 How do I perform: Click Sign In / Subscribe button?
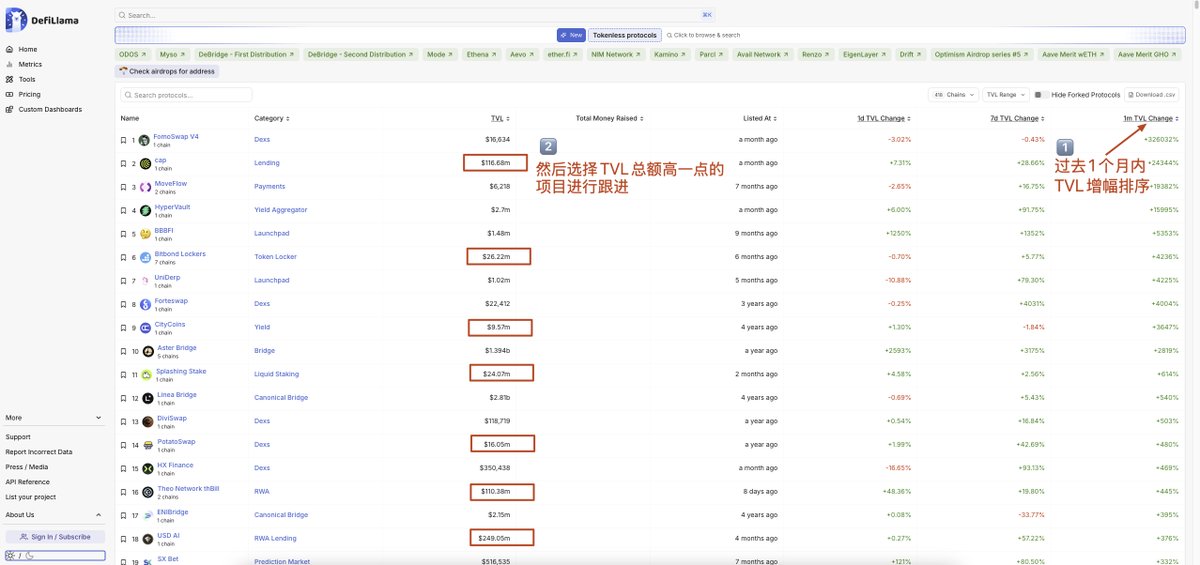click(55, 537)
